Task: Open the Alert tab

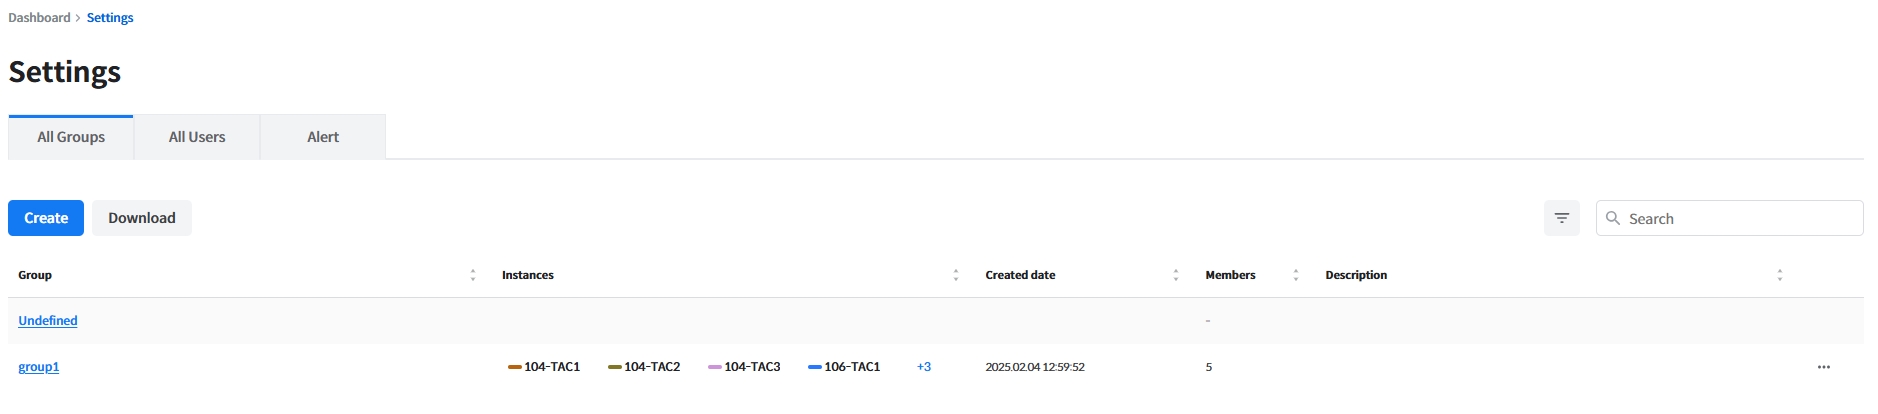Action: click(323, 137)
